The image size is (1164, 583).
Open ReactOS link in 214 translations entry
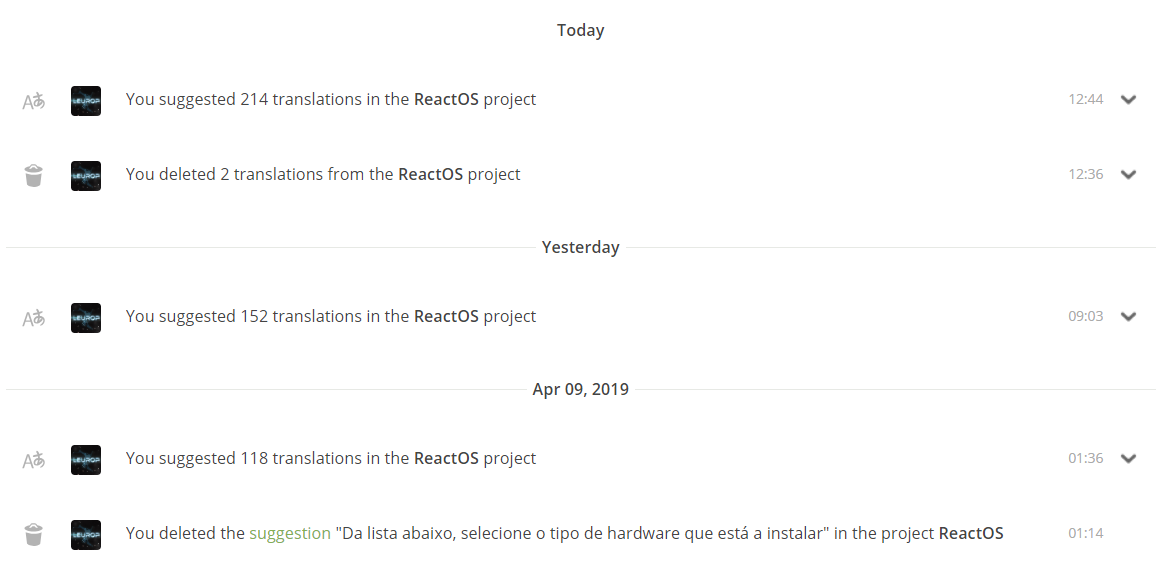tap(446, 100)
